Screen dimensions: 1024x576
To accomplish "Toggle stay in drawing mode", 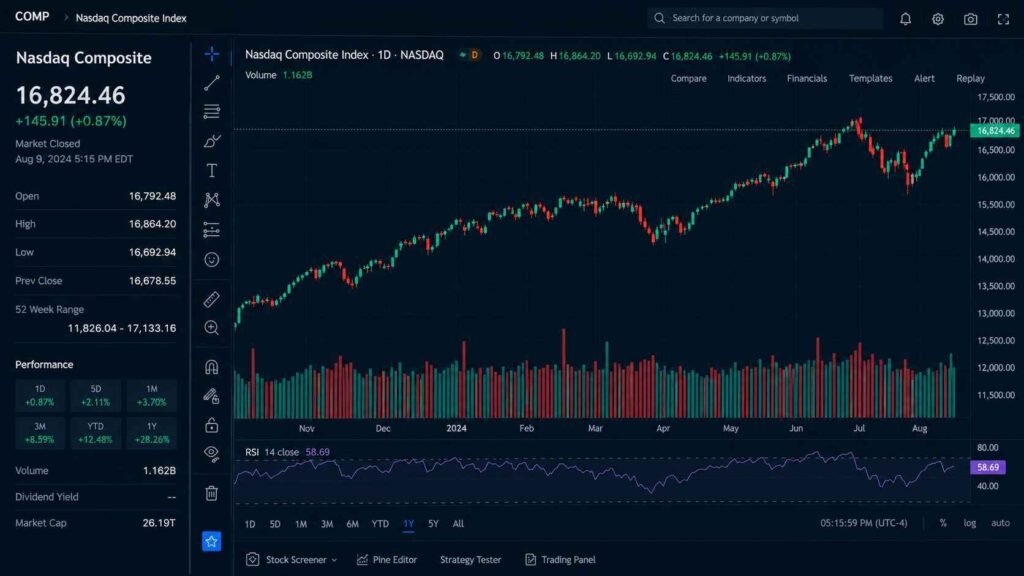I will 212,396.
